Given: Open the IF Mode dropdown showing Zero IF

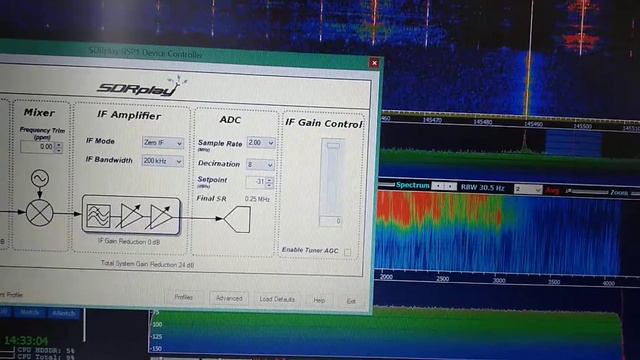Looking at the screenshot, I should click(x=162, y=143).
